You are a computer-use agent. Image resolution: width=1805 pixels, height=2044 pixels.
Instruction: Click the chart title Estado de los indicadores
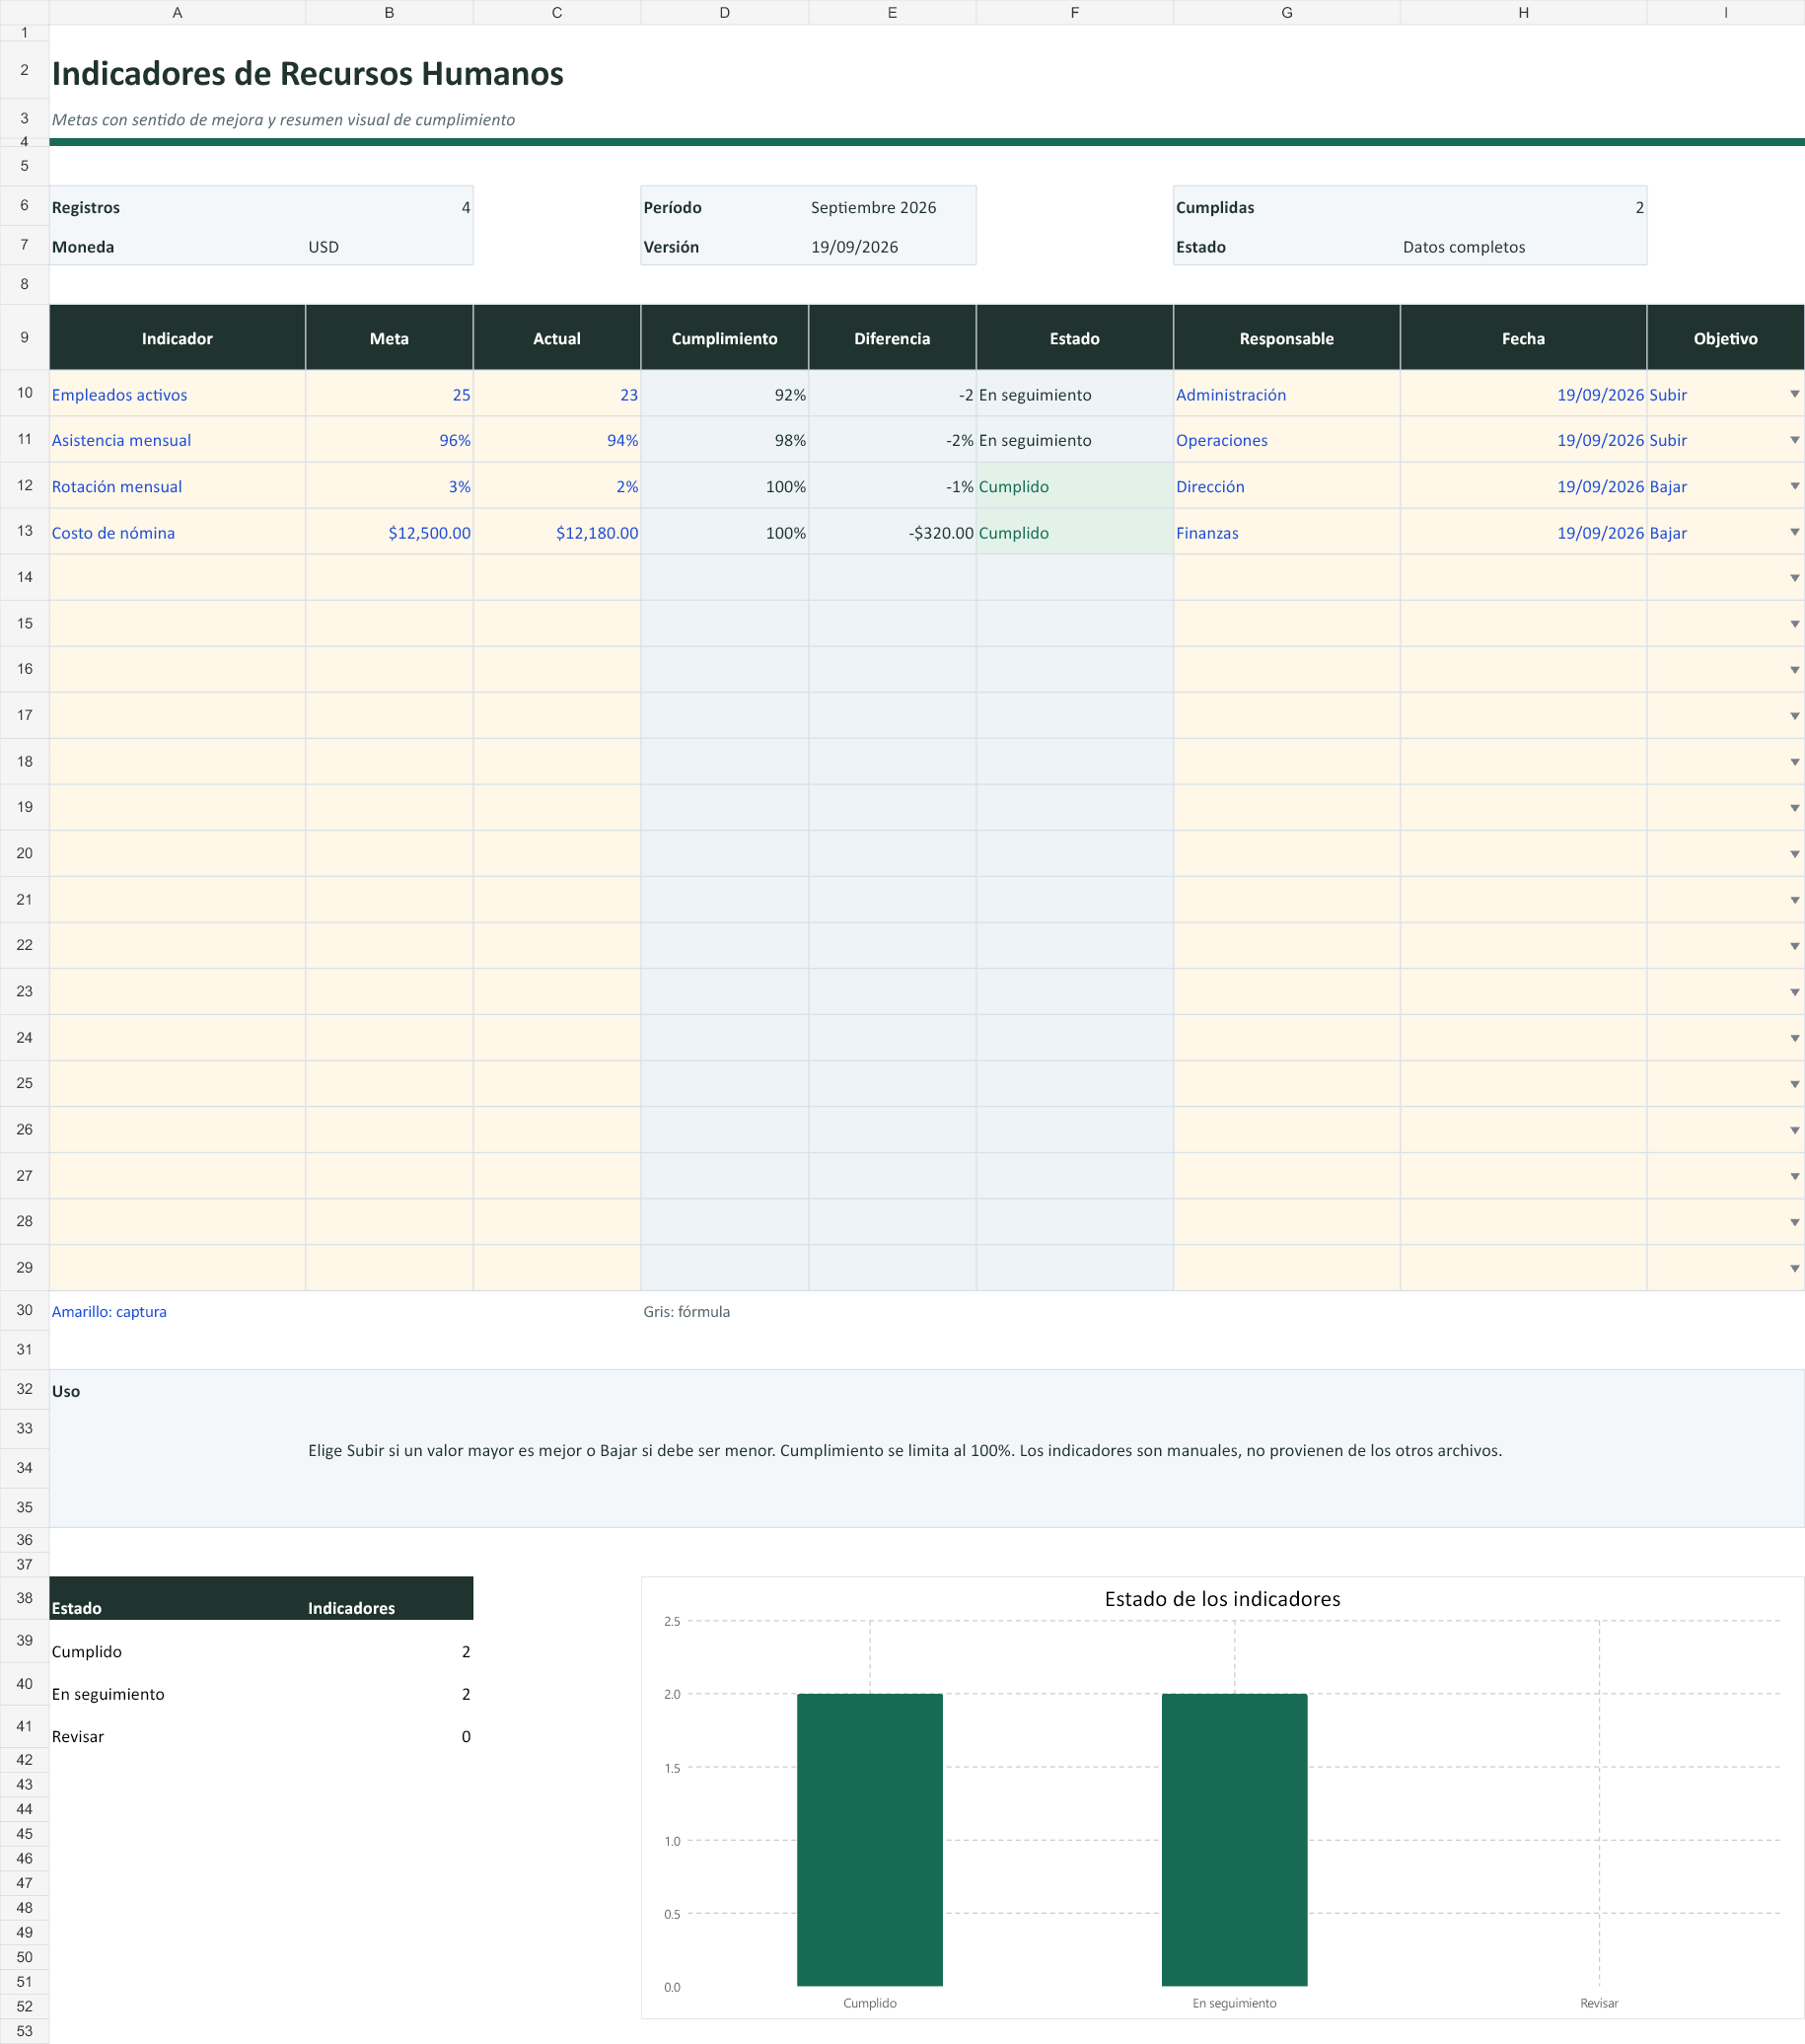(1222, 1599)
